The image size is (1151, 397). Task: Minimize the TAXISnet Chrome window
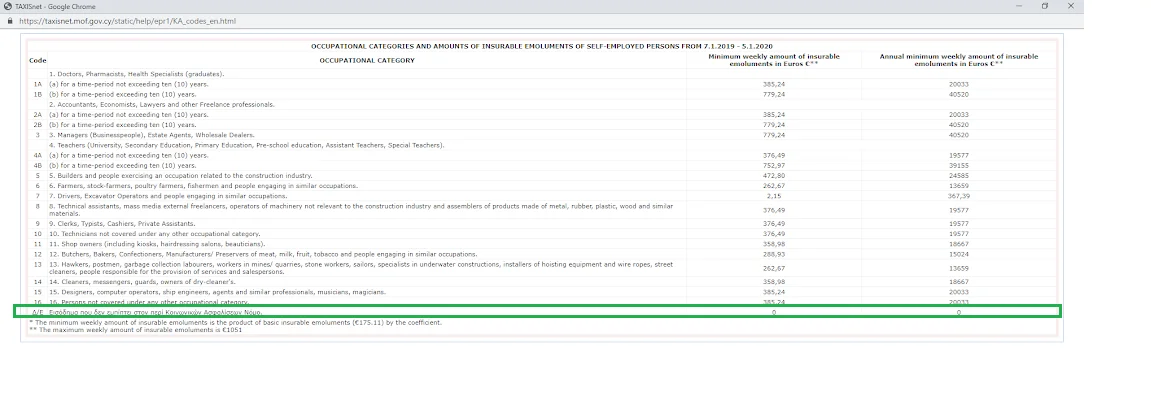[1019, 6]
